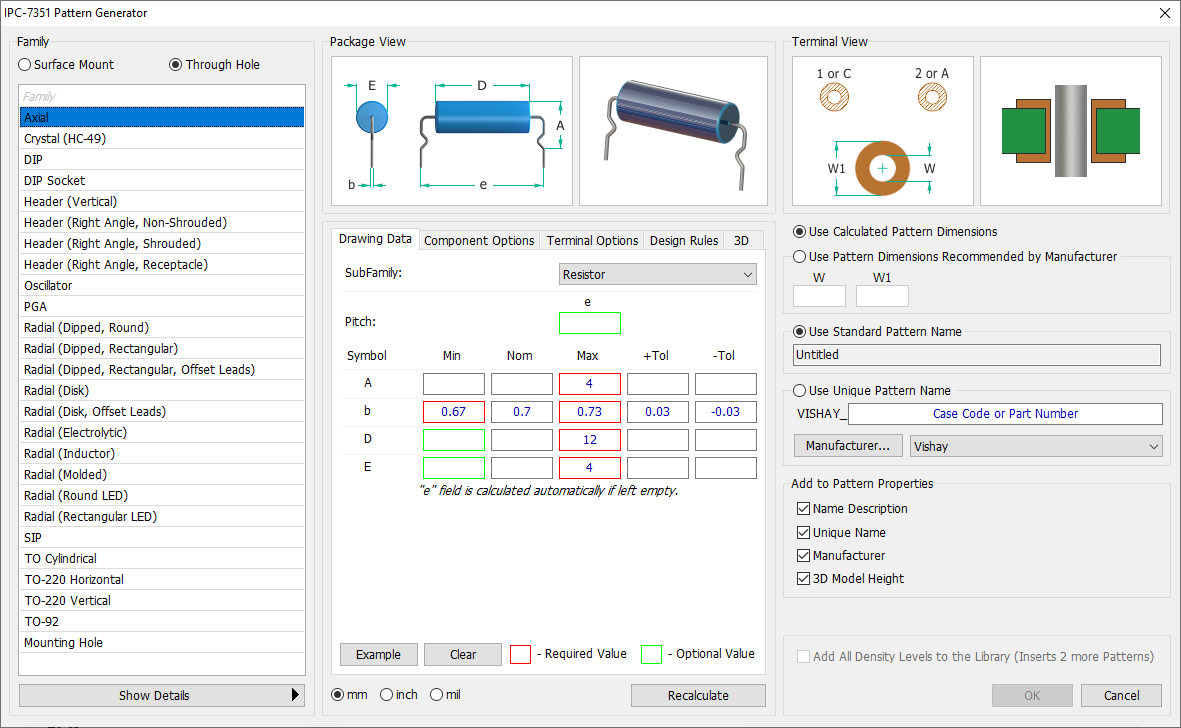The width and height of the screenshot is (1181, 728).
Task: Switch units to inch
Action: (x=386, y=694)
